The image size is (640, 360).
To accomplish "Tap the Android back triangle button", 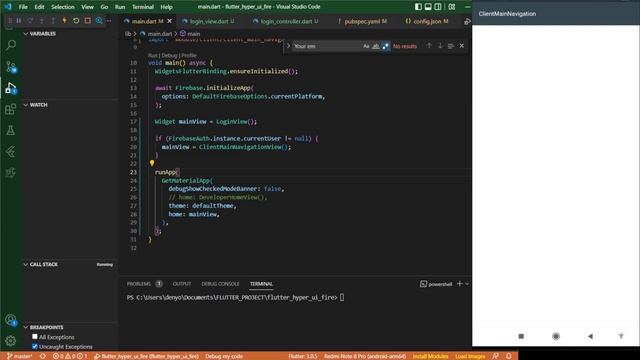I will (590, 336).
